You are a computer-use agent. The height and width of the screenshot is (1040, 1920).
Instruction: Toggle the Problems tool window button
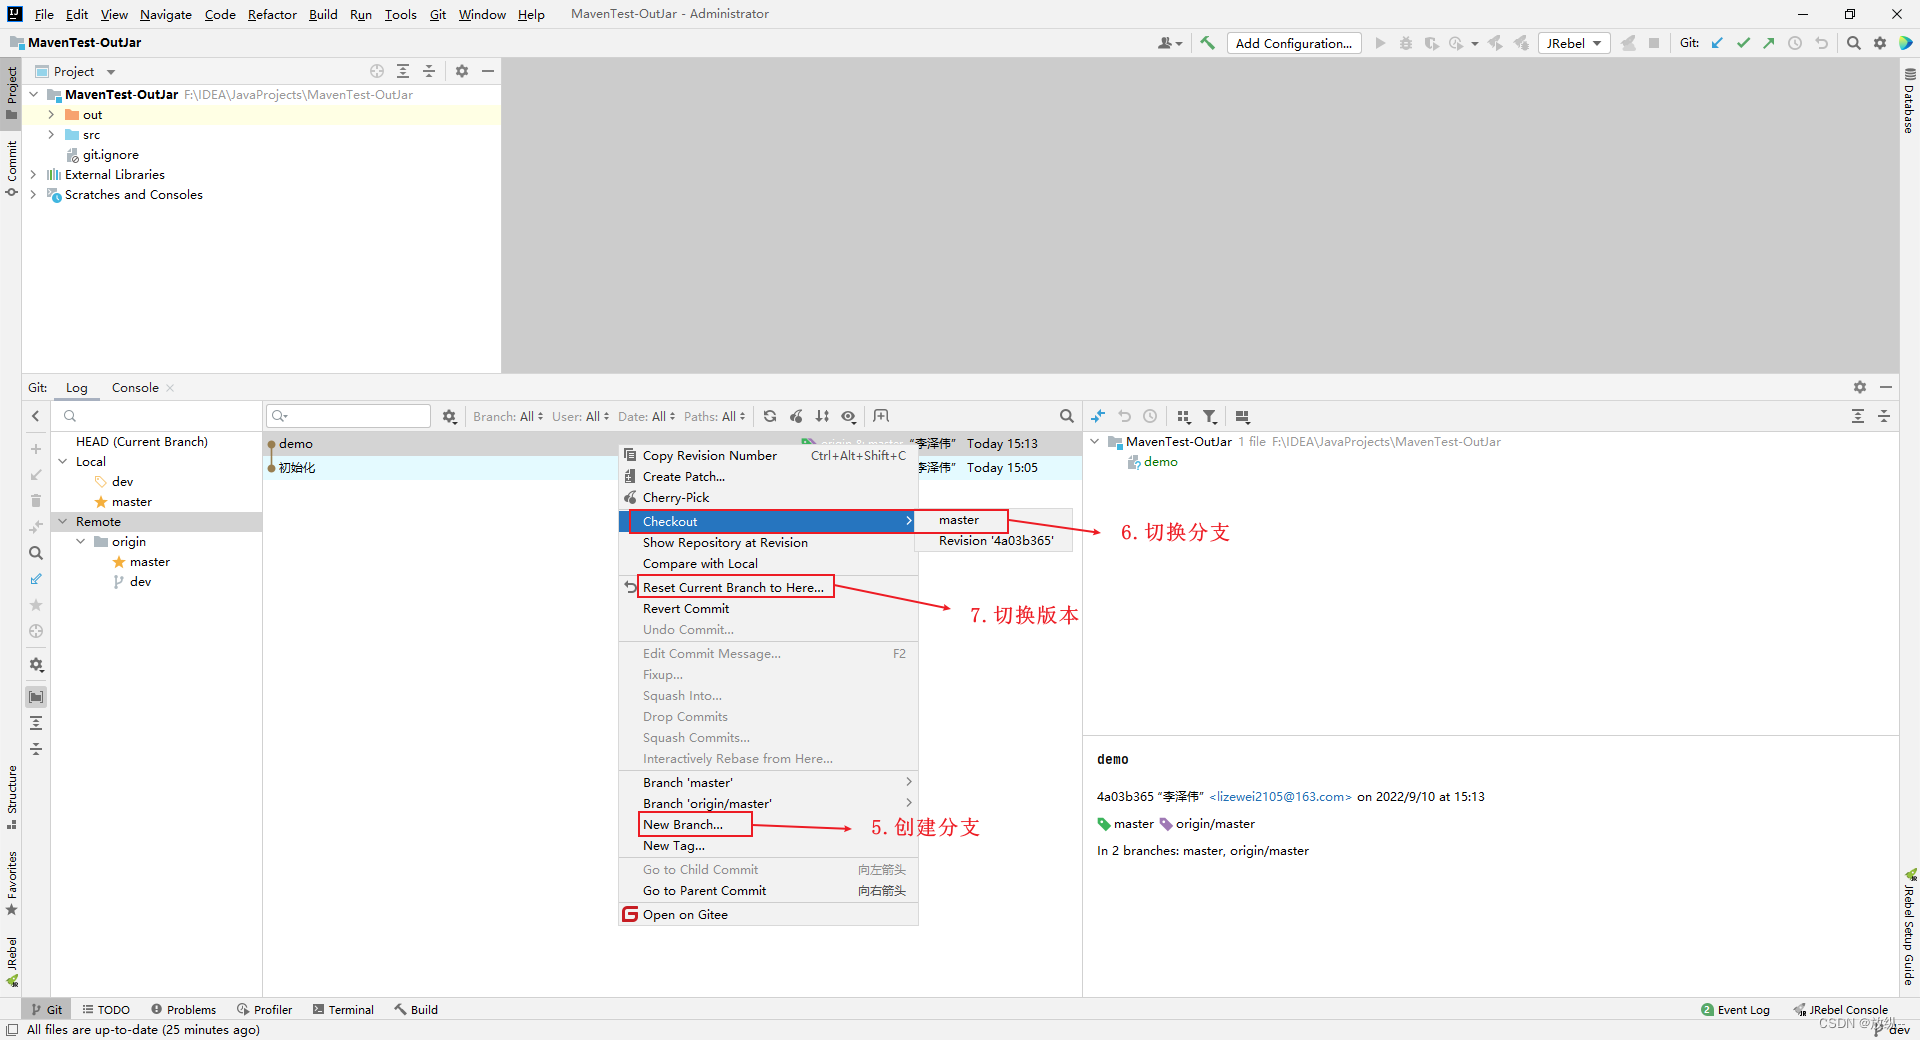click(183, 1009)
